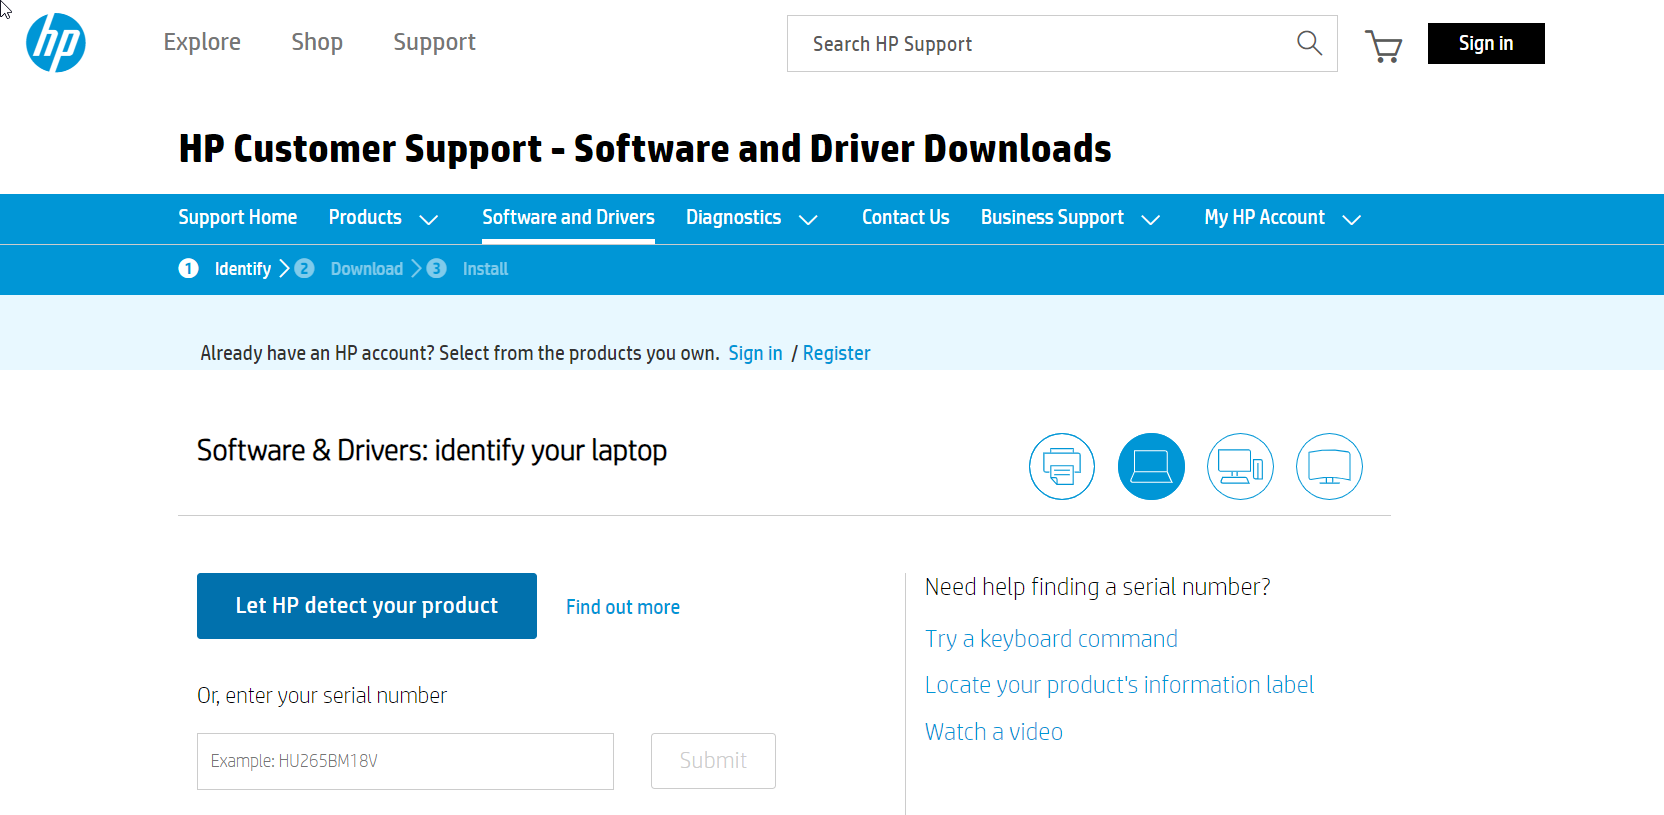Click the search magnifier icon
This screenshot has height=815, width=1664.
1309,43
